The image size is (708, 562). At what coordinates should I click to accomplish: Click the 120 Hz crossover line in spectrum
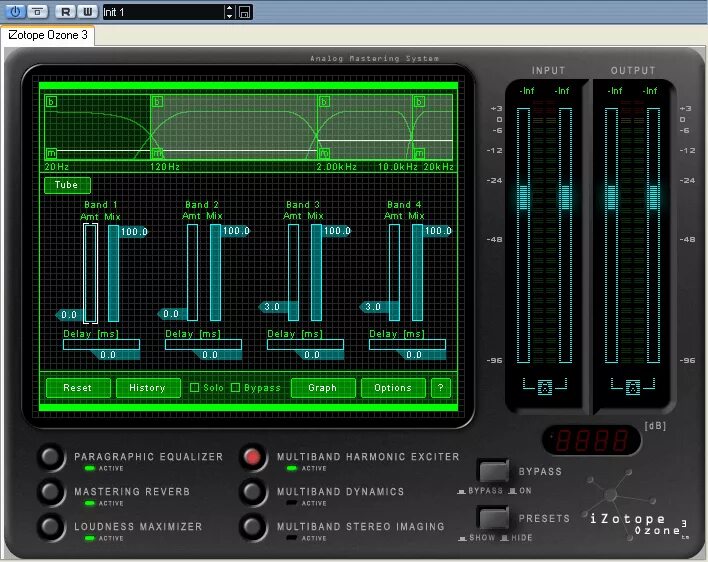[x=150, y=127]
